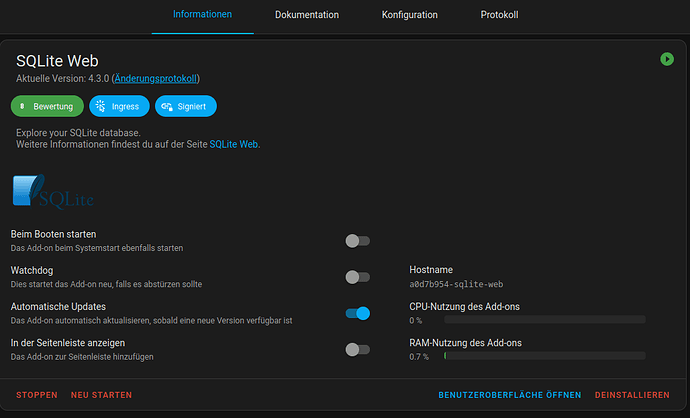This screenshot has width=690, height=418.
Task: Turn on the Watchdog switch
Action: click(x=357, y=277)
